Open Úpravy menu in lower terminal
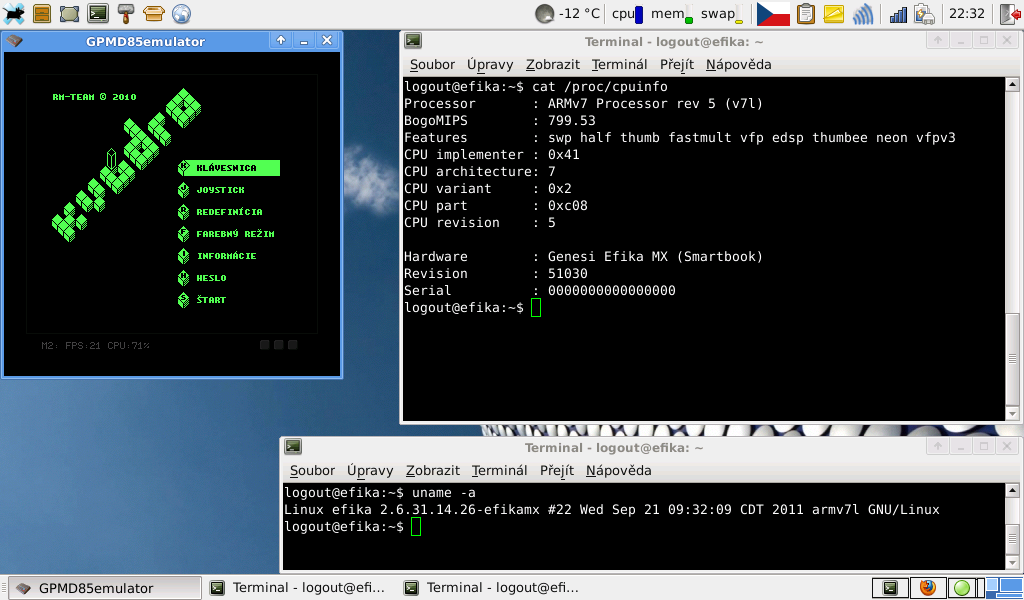Viewport: 1024px width, 600px height. [x=370, y=470]
